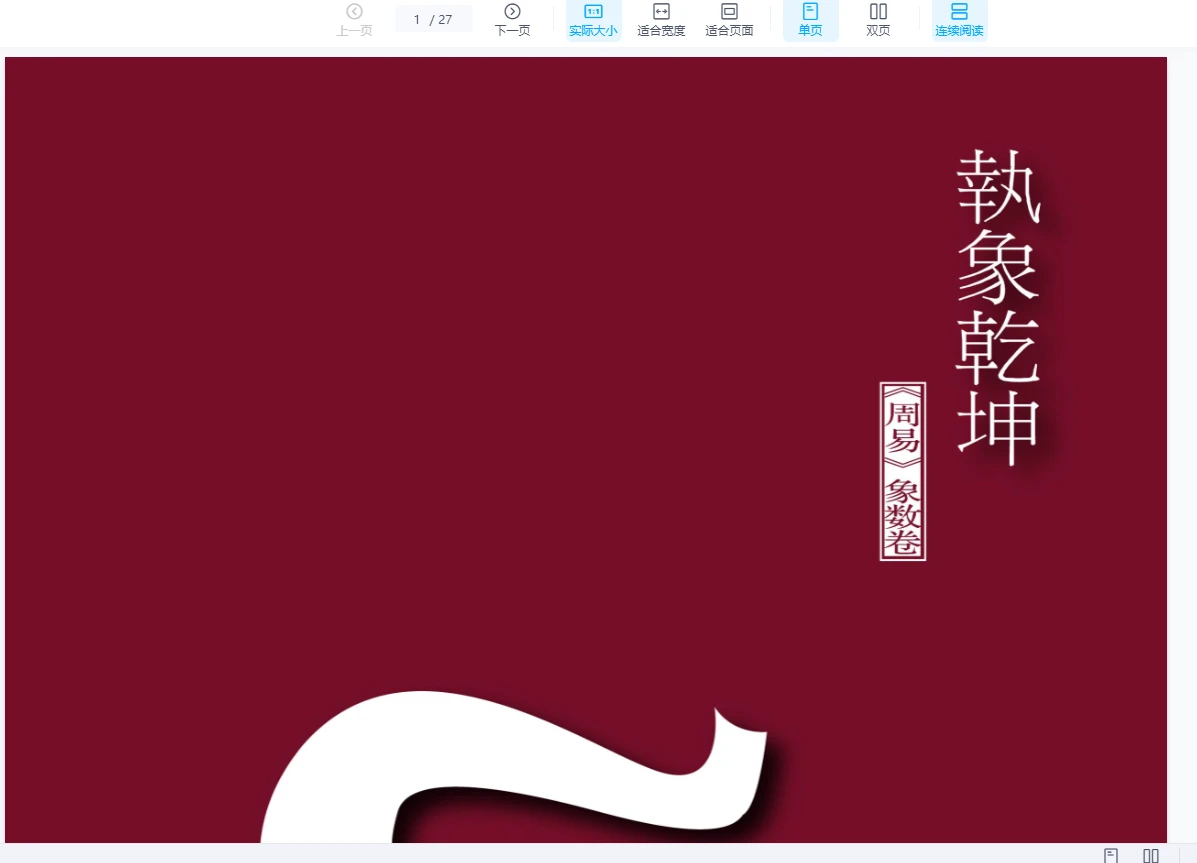Click the 上一页 text label
Viewport: 1197px width, 863px height.
click(354, 31)
